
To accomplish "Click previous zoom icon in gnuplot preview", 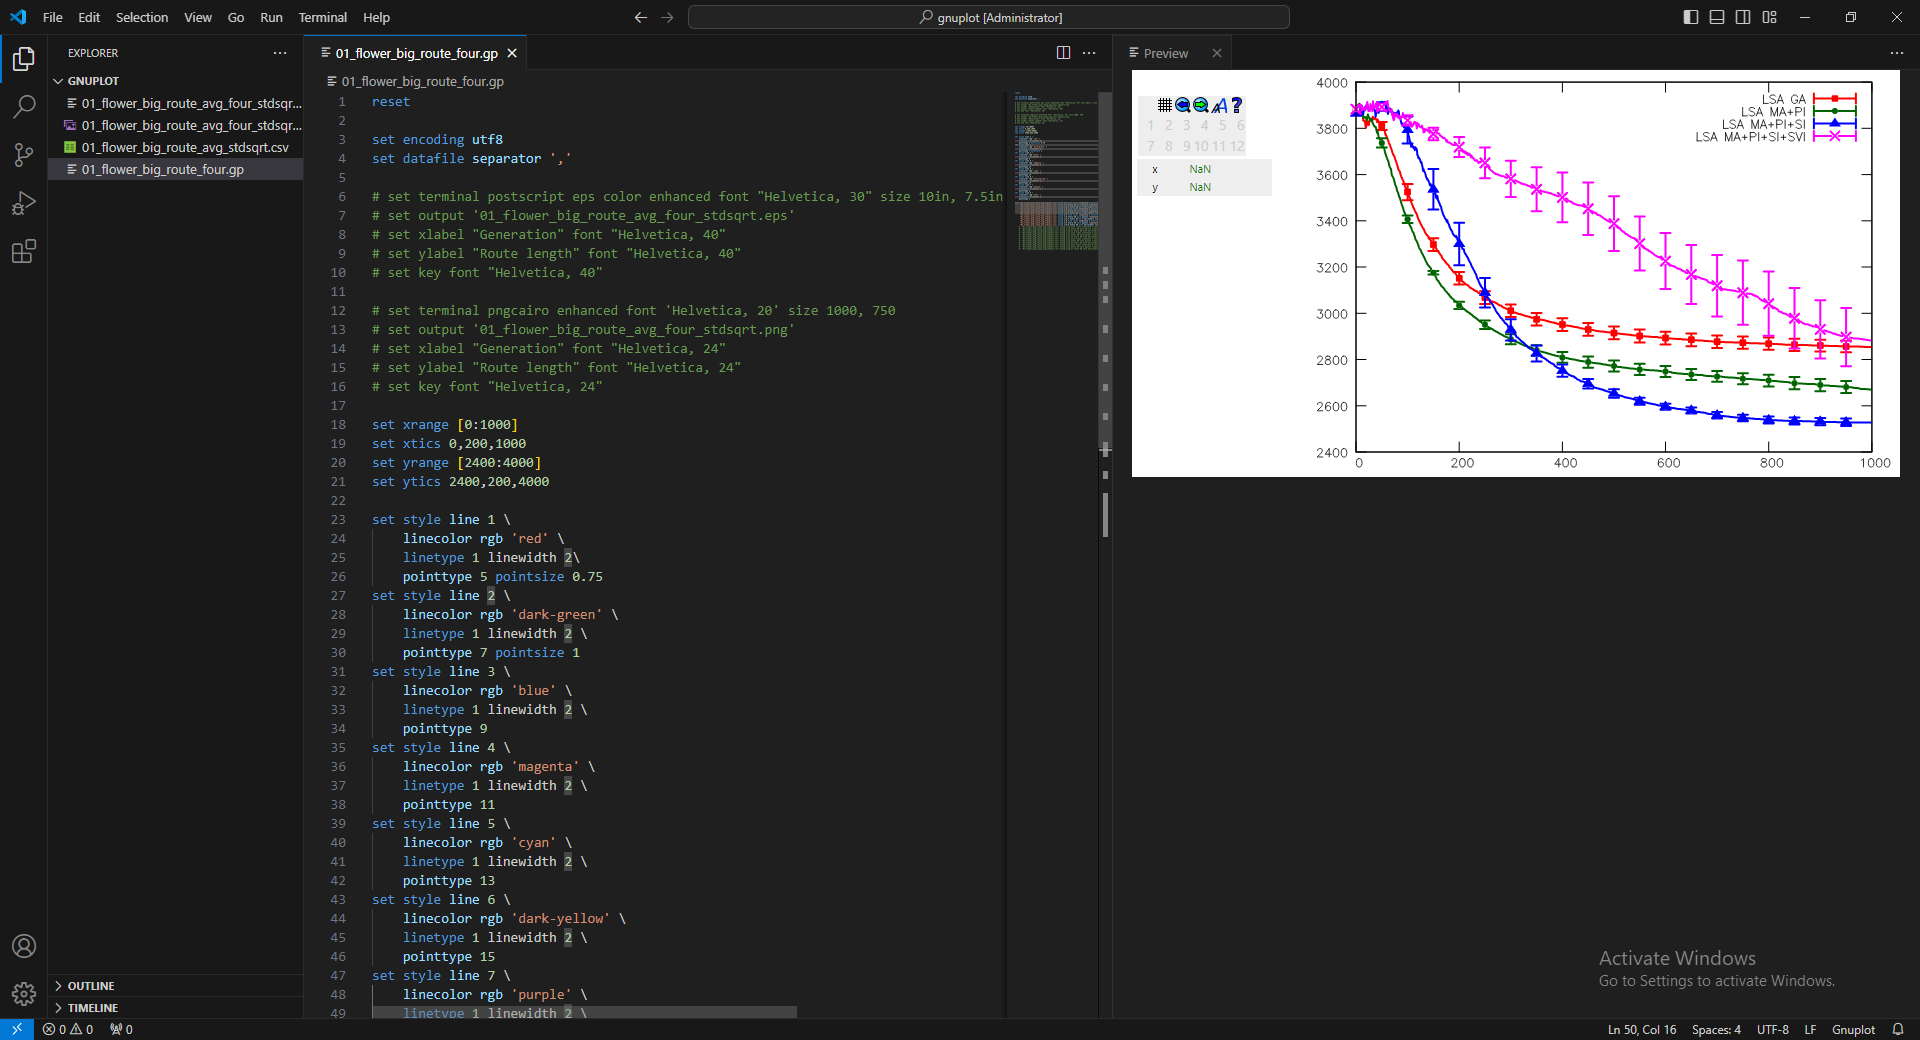I will pos(1183,105).
